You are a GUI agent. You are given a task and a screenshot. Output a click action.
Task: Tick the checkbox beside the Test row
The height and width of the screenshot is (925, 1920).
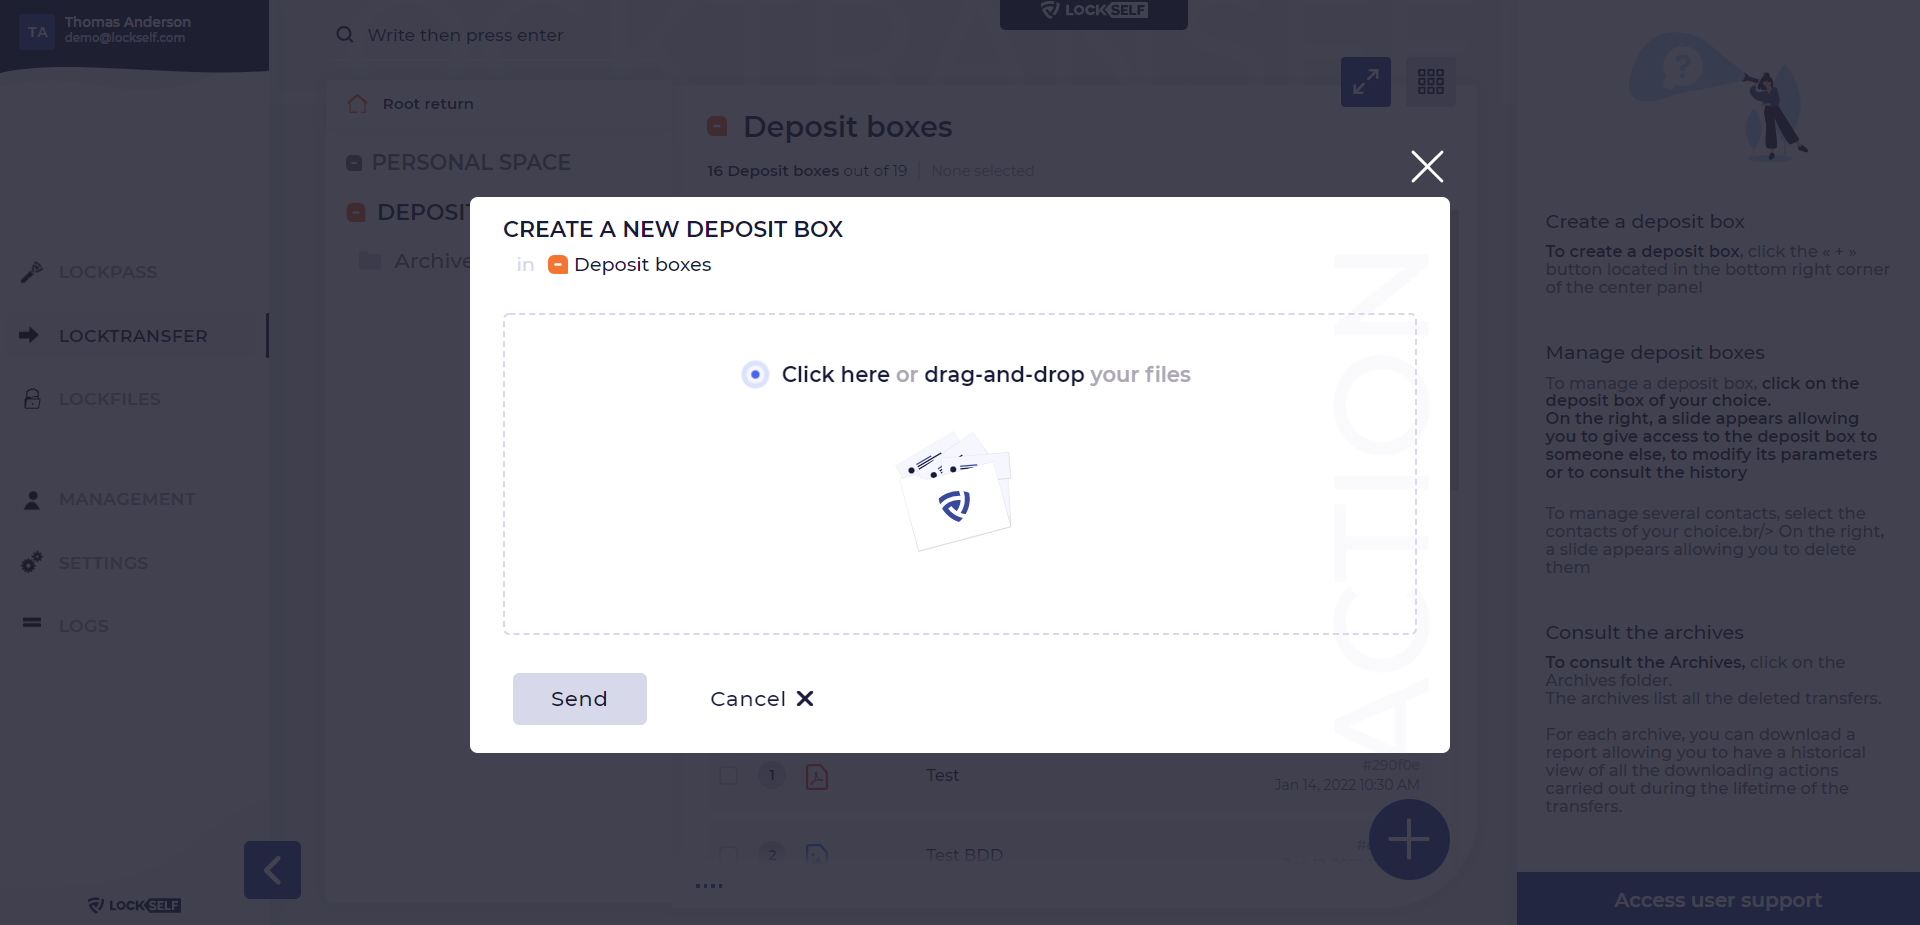(x=729, y=775)
